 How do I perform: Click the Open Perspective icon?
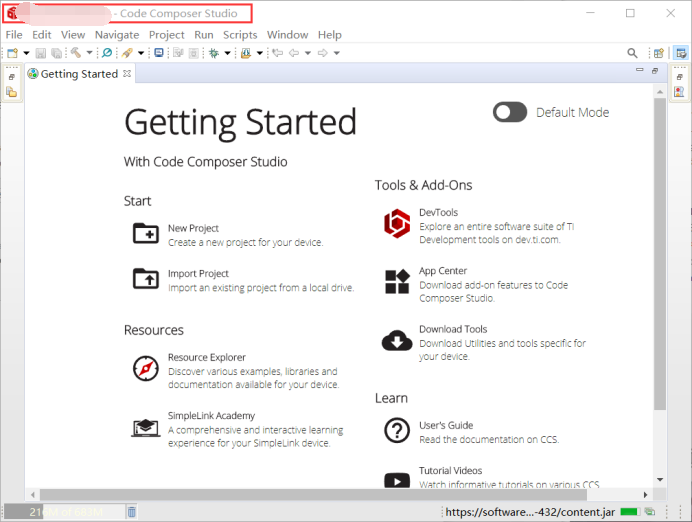point(658,53)
